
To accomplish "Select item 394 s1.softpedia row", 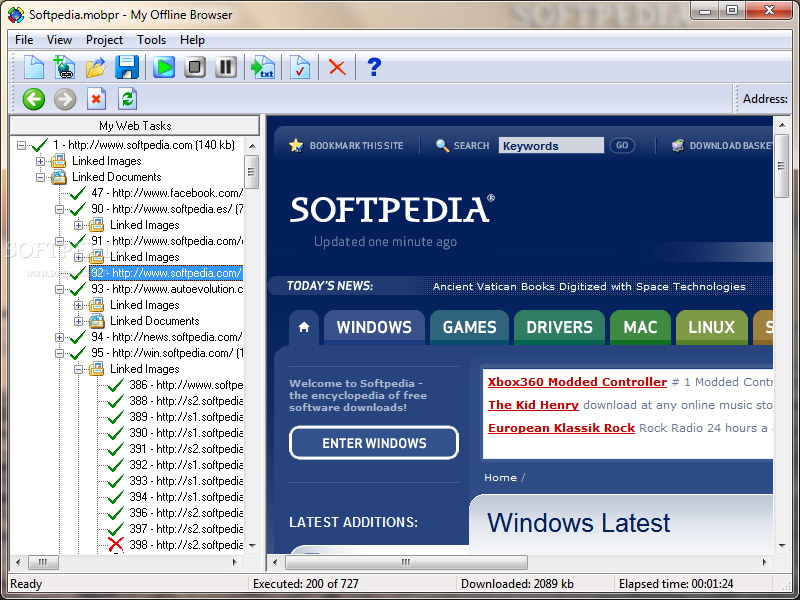I will pos(186,496).
